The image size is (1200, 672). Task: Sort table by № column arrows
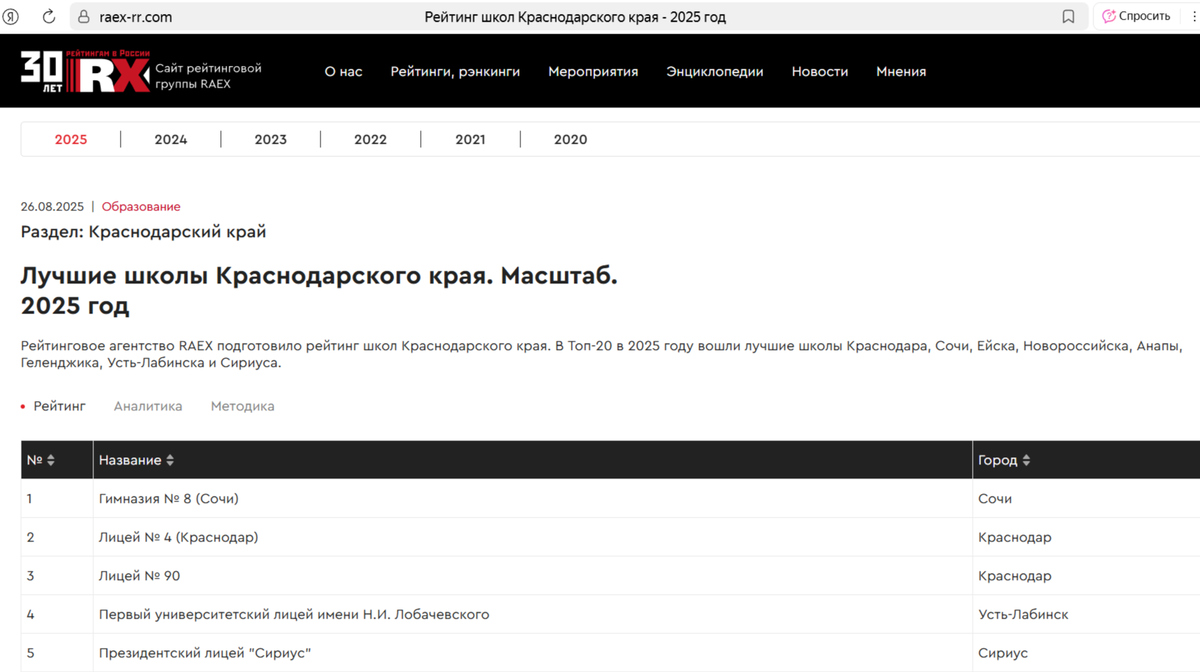[x=51, y=460]
